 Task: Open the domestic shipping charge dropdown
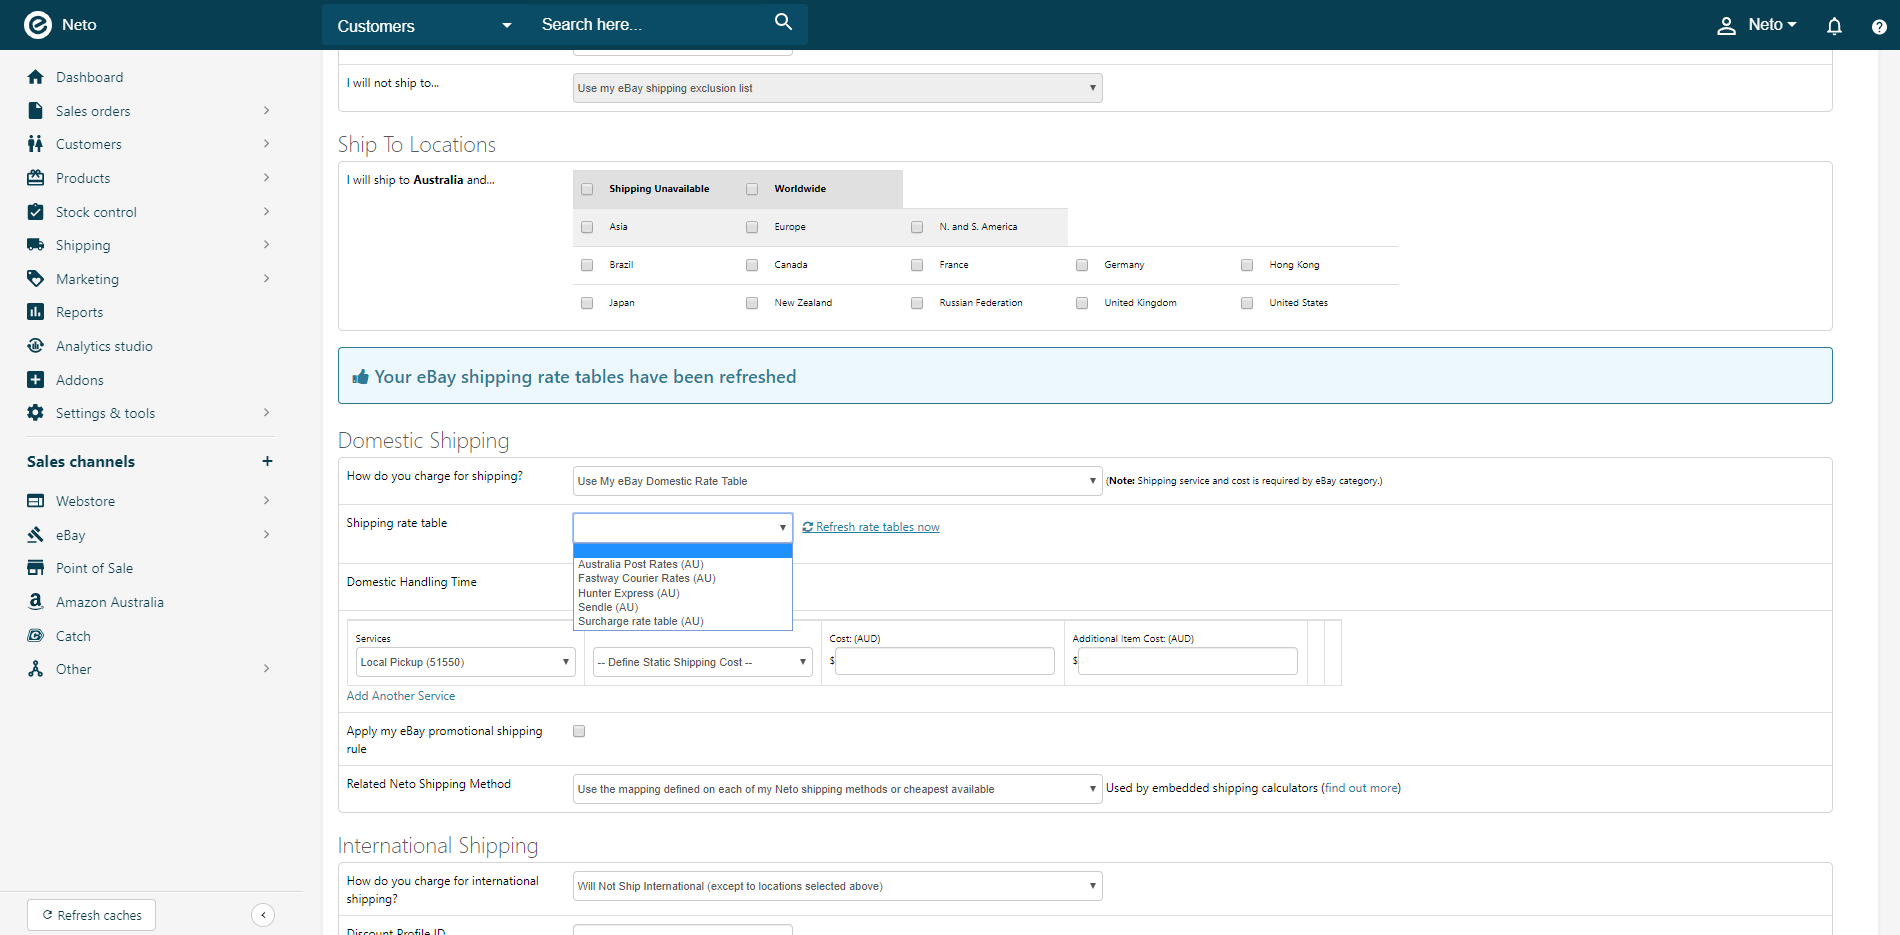pyautogui.click(x=838, y=481)
